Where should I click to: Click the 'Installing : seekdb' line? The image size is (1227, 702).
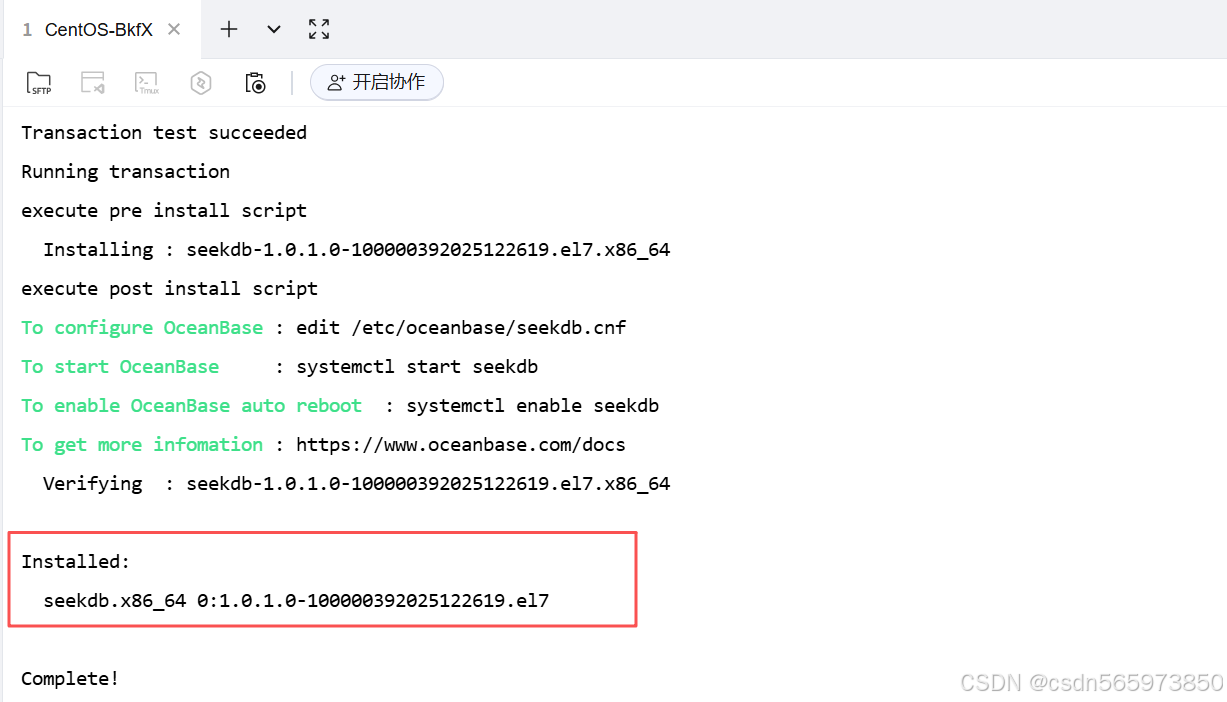point(356,249)
